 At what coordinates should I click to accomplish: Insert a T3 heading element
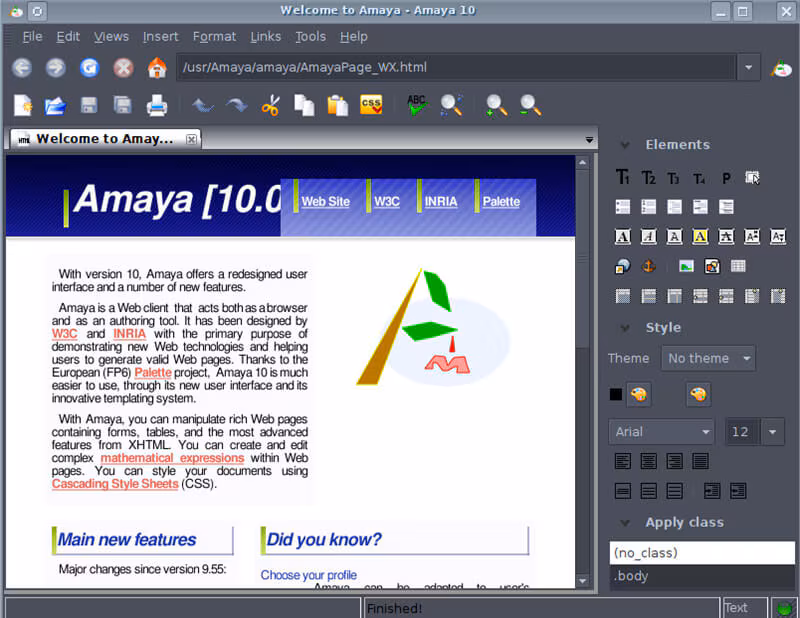tap(673, 178)
